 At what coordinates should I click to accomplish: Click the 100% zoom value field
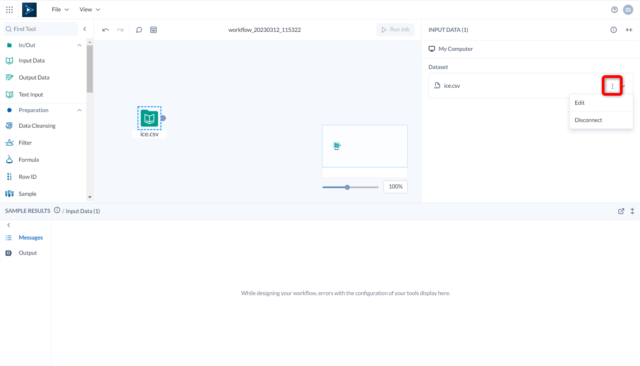click(x=396, y=187)
